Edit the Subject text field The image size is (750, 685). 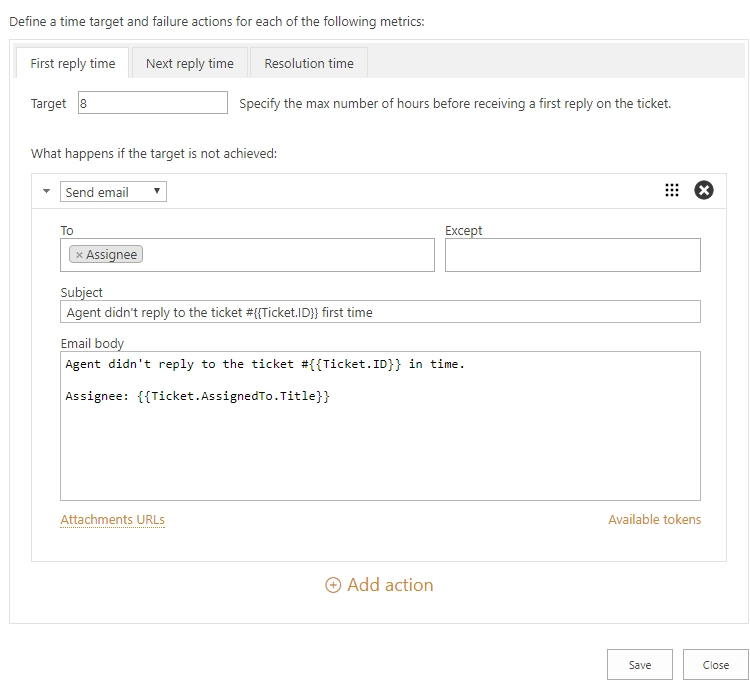tap(380, 312)
